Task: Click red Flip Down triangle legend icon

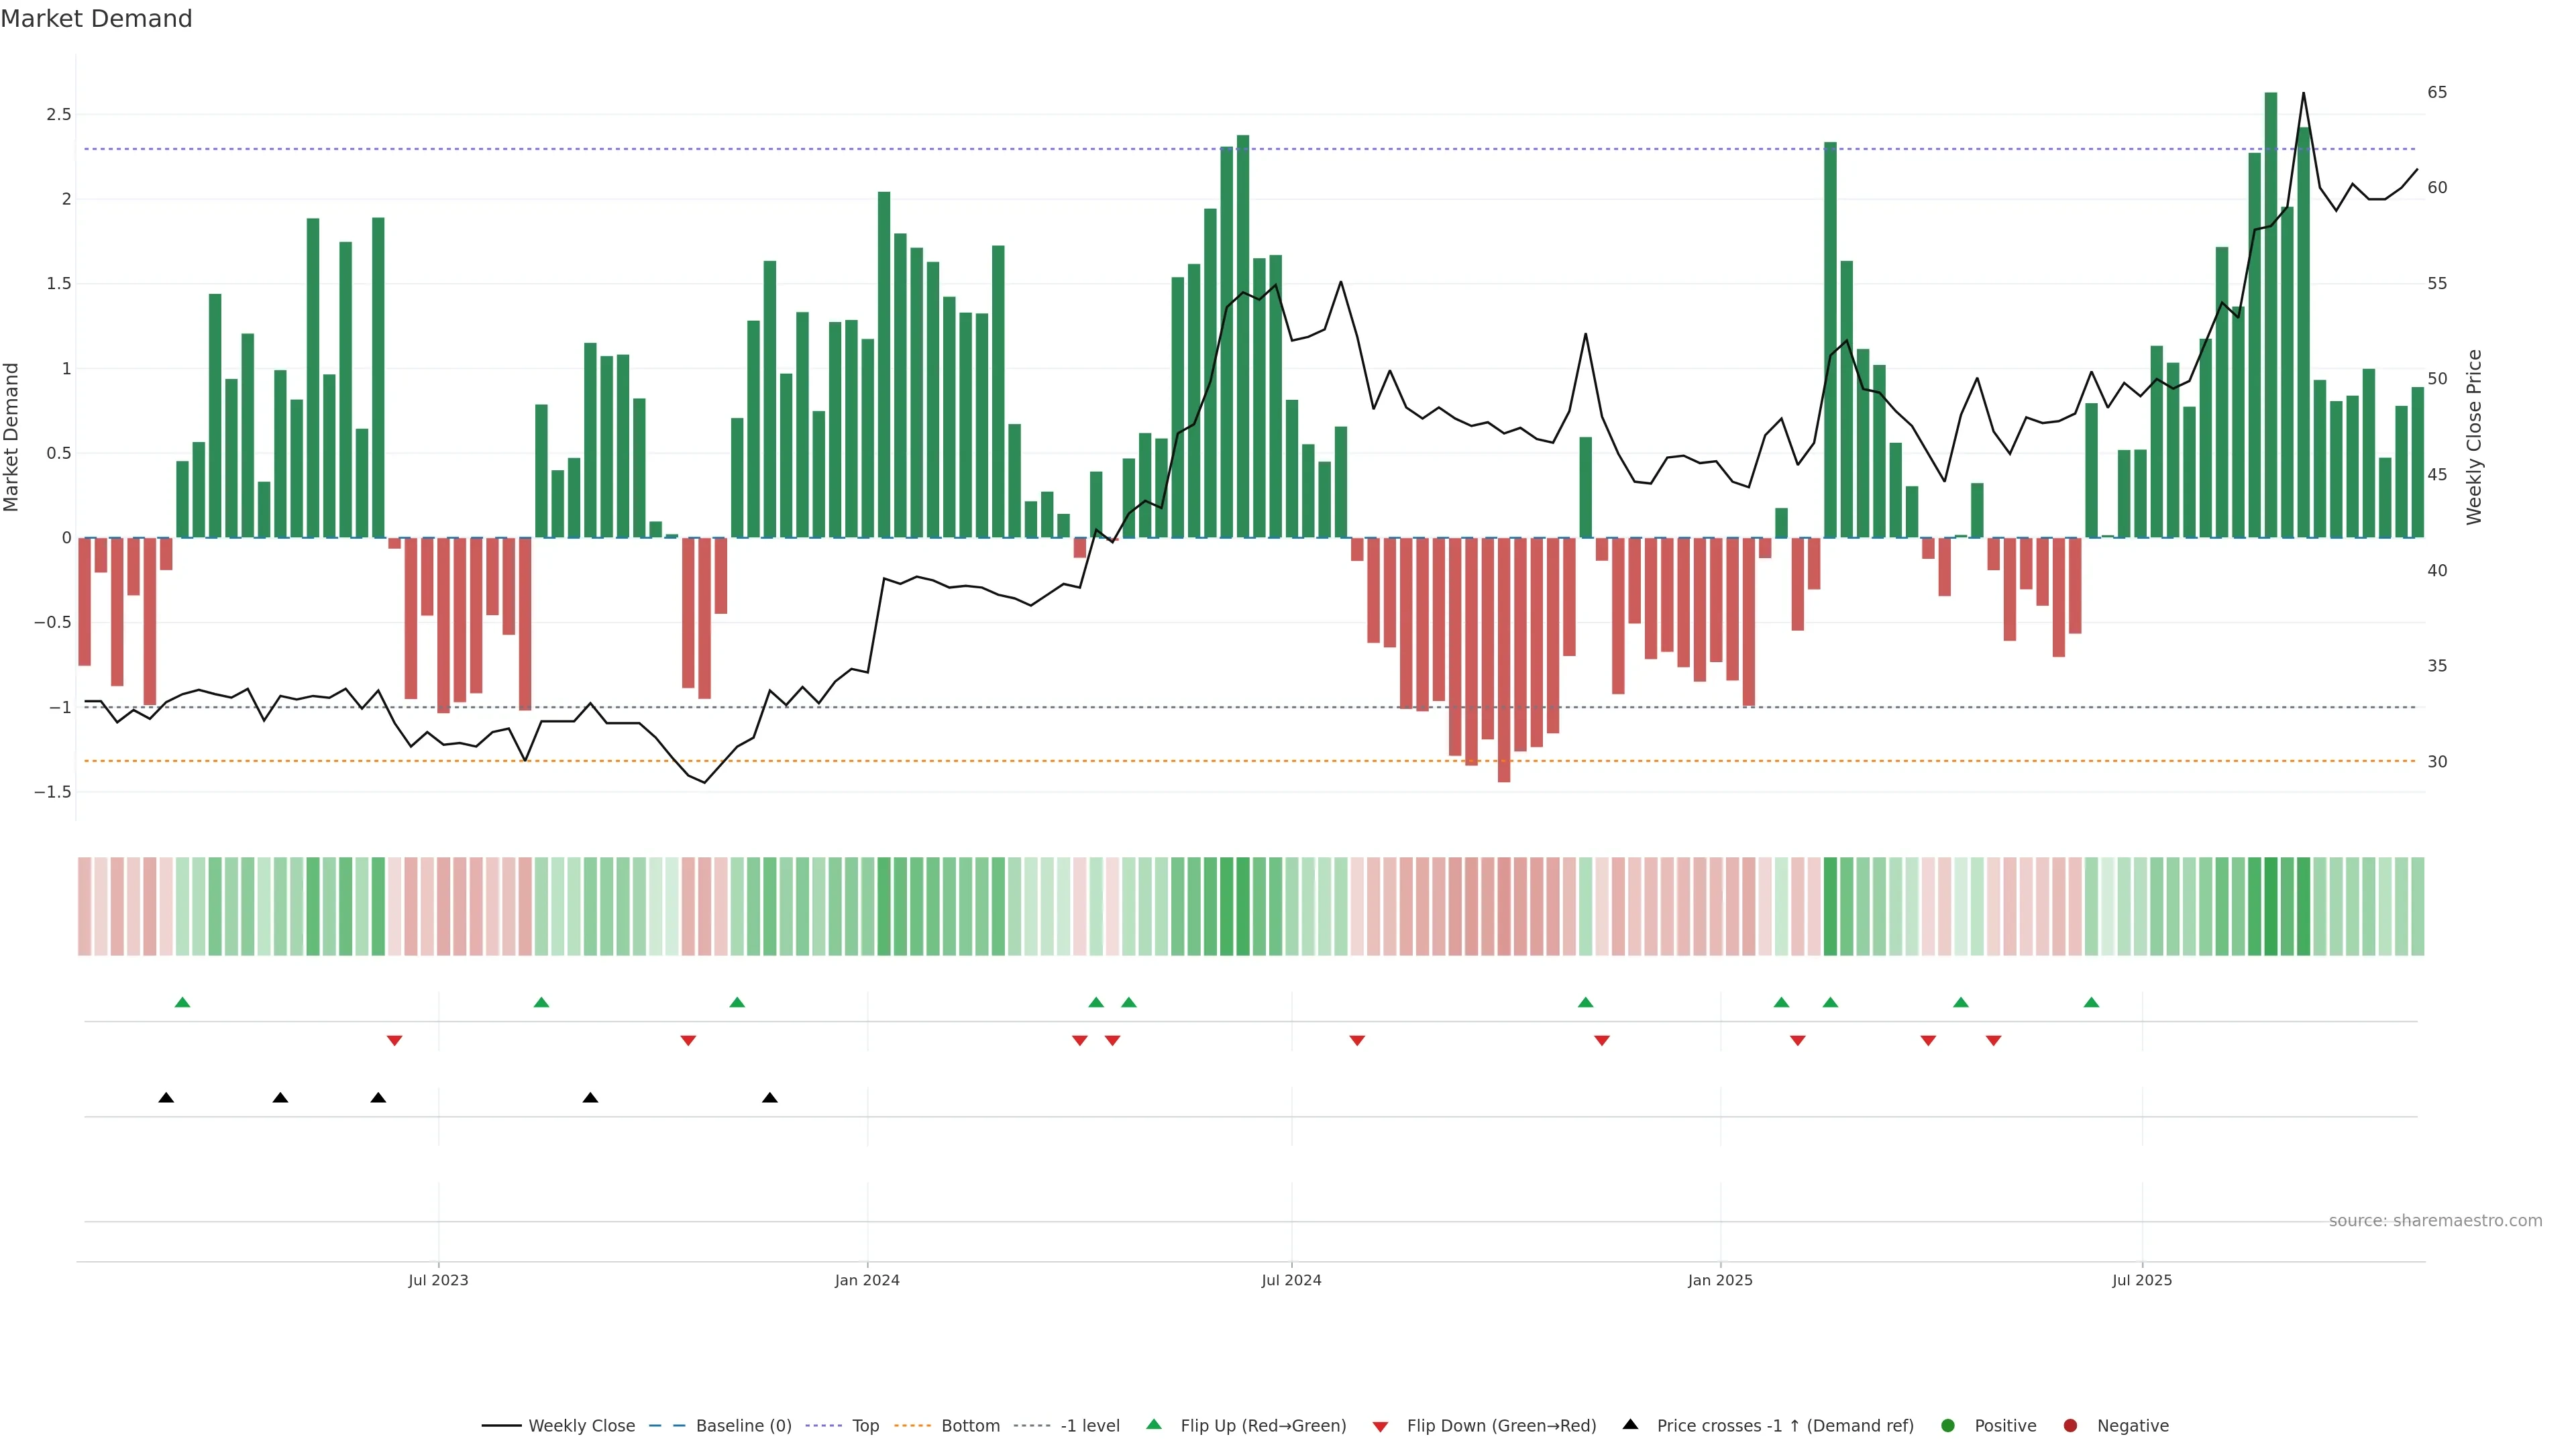Action: pos(1380,1426)
